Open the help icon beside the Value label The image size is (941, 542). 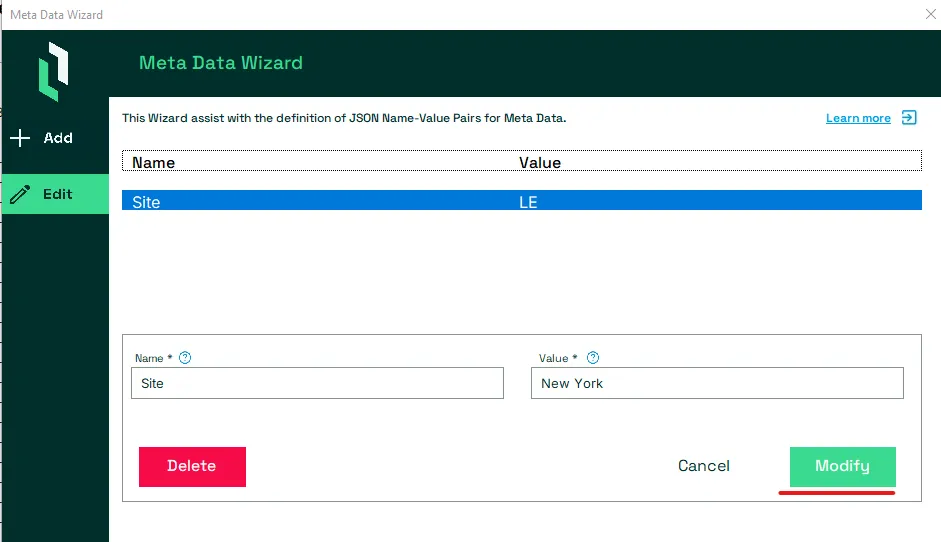point(593,358)
